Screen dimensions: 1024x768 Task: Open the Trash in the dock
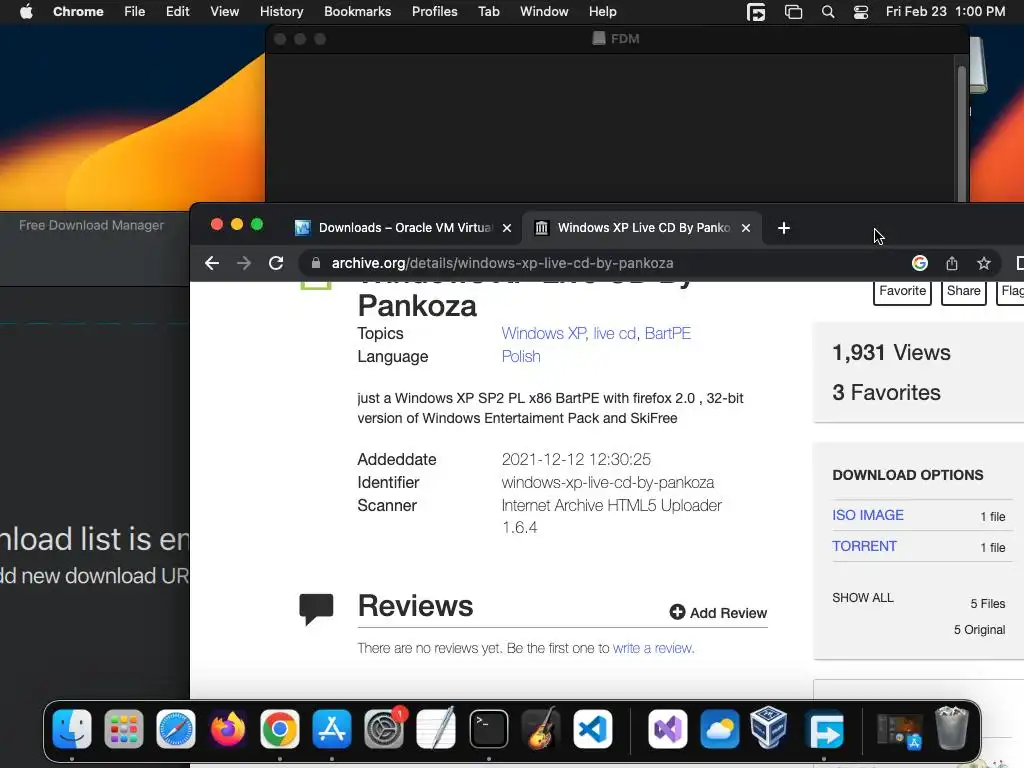pyautogui.click(x=952, y=728)
